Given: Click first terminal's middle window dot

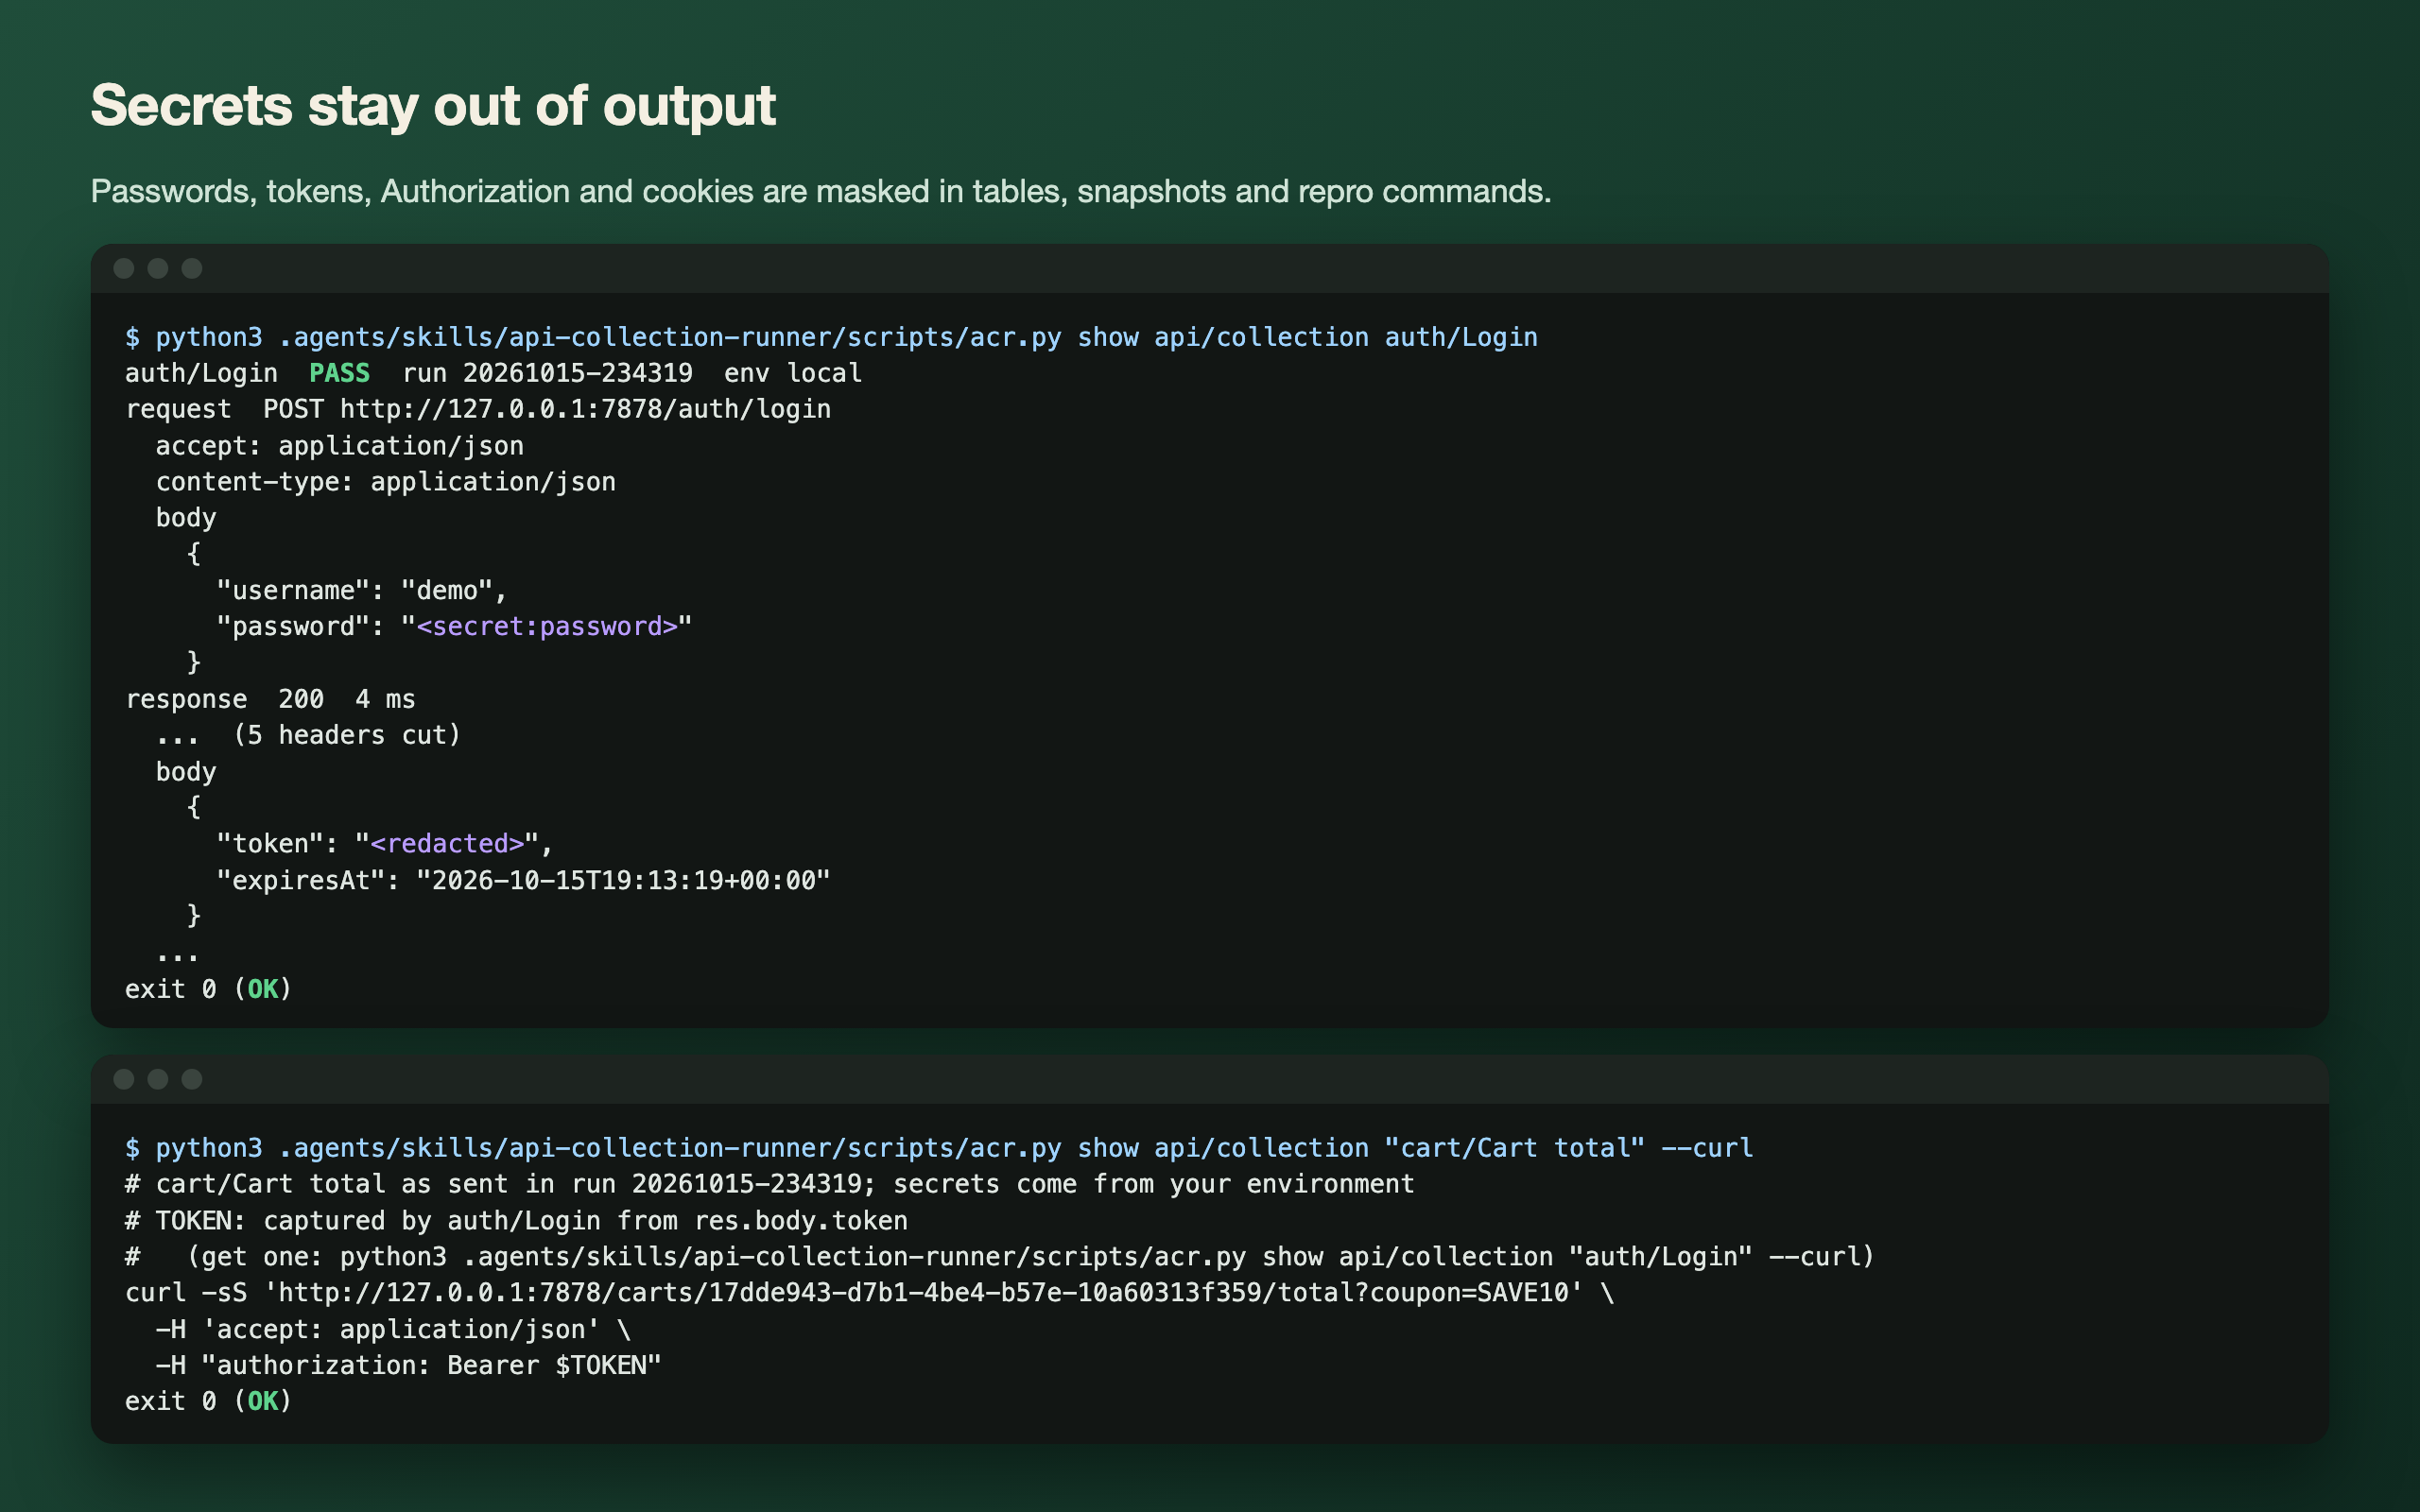Looking at the screenshot, I should coord(158,268).
